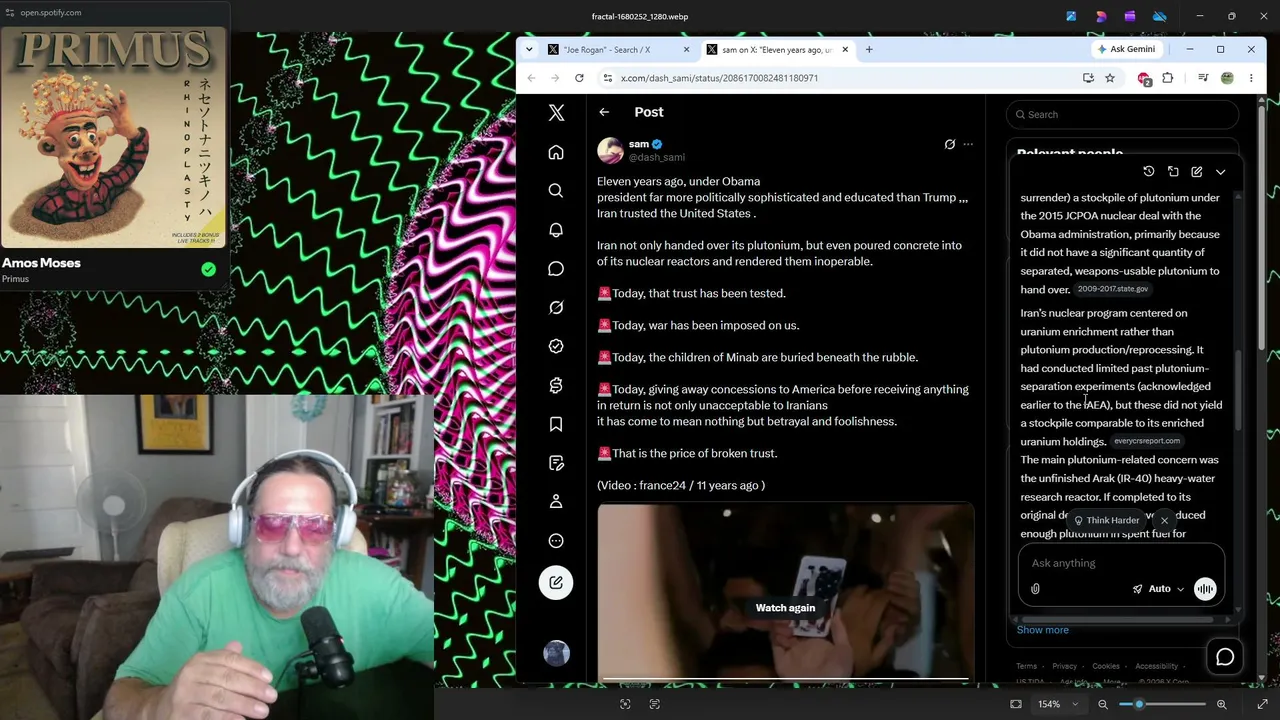Viewport: 1280px width, 720px height.
Task: Open a new Chrome tab
Action: pyautogui.click(x=869, y=49)
